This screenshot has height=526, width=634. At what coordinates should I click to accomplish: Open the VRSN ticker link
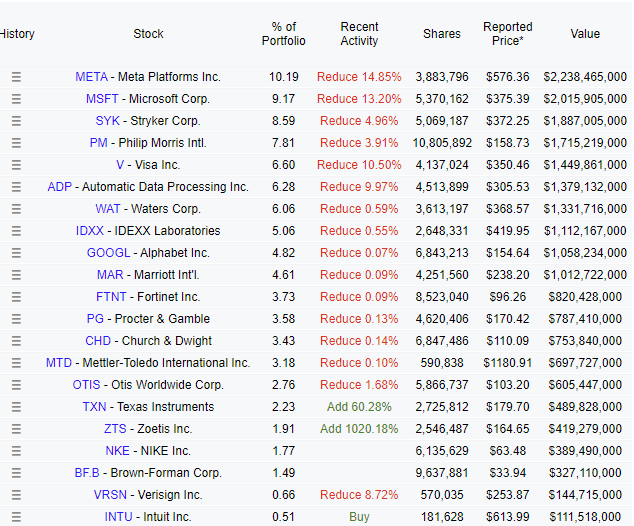tap(110, 495)
